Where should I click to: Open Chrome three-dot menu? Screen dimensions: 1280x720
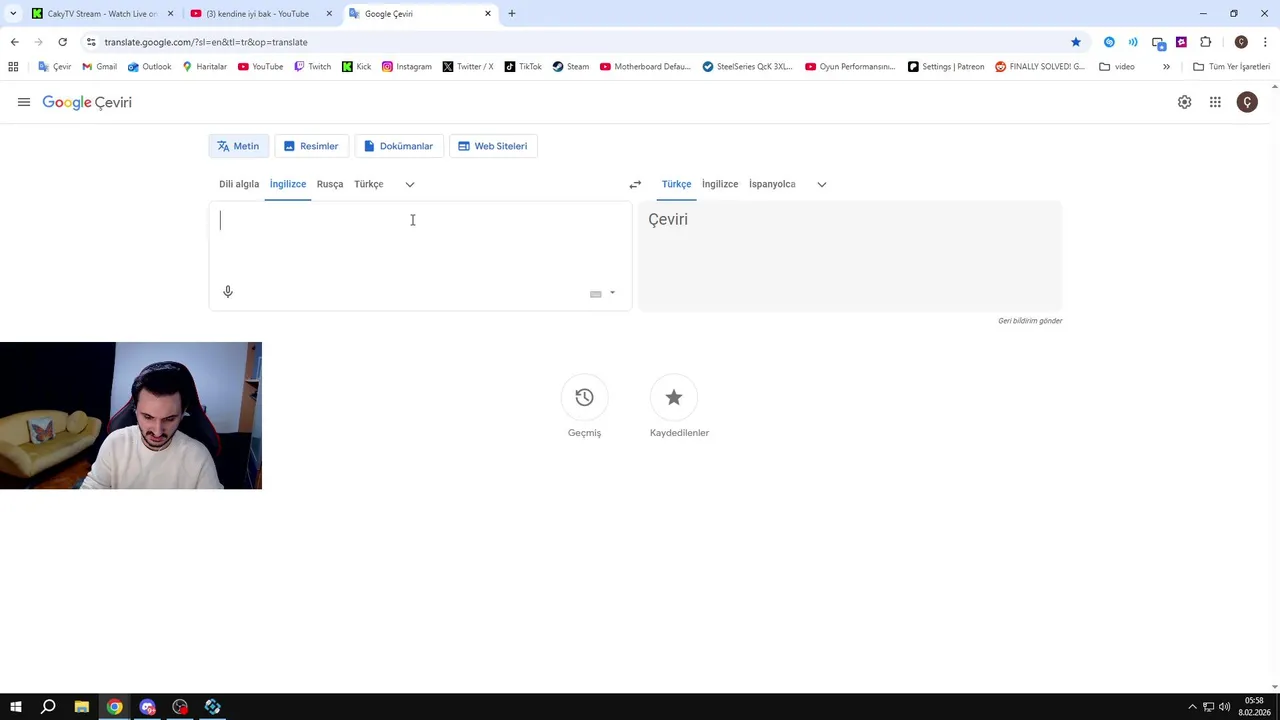pyautogui.click(x=1266, y=42)
